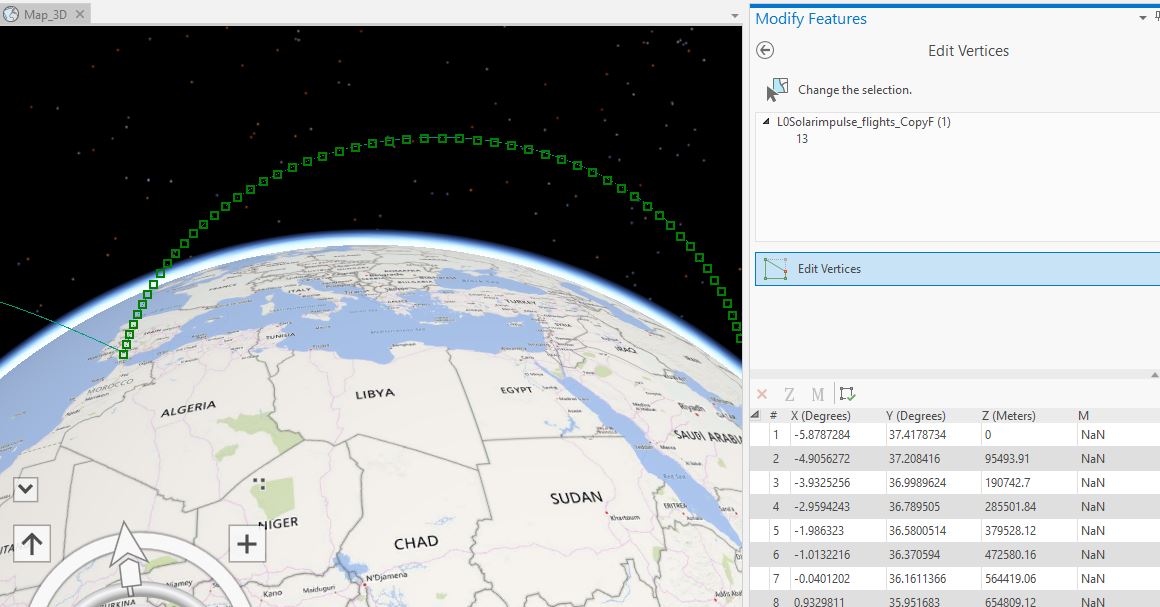
Task: Switch to the Map_3D view tab
Action: (x=45, y=14)
